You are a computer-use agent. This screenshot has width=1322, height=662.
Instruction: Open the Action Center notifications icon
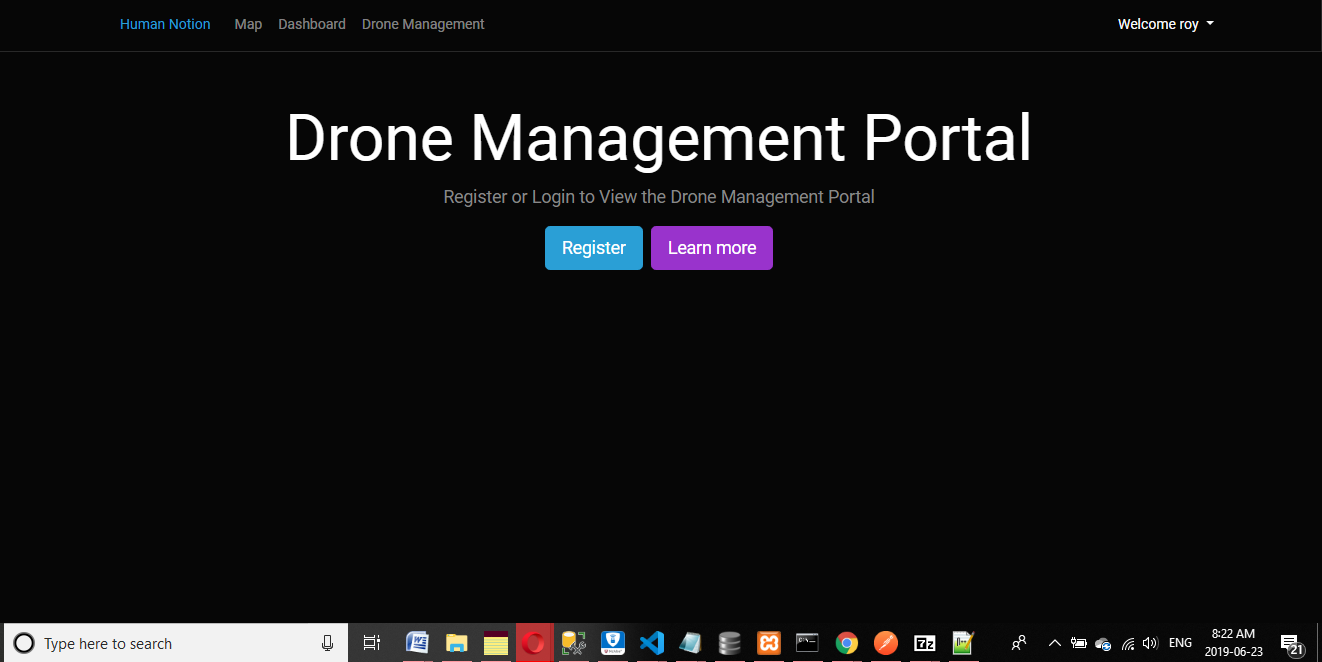click(x=1292, y=644)
